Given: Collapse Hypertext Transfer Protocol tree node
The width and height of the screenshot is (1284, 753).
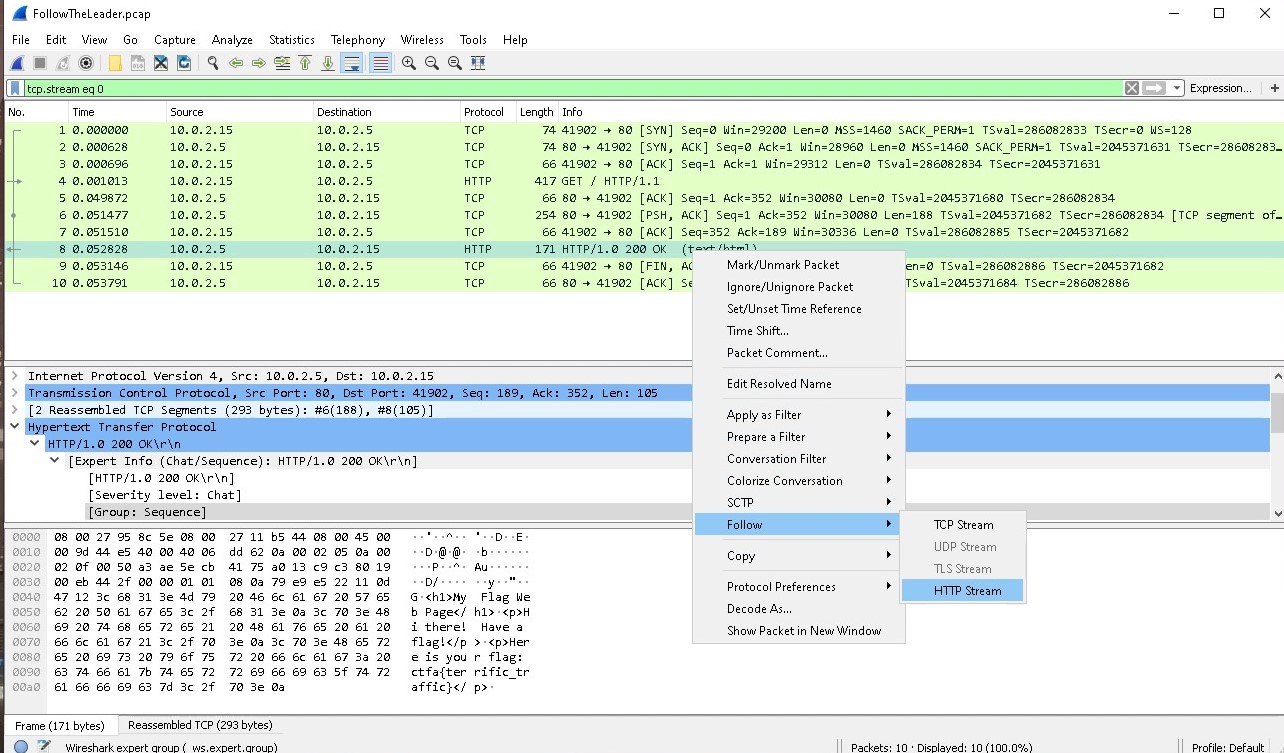Looking at the screenshot, I should pos(15,427).
